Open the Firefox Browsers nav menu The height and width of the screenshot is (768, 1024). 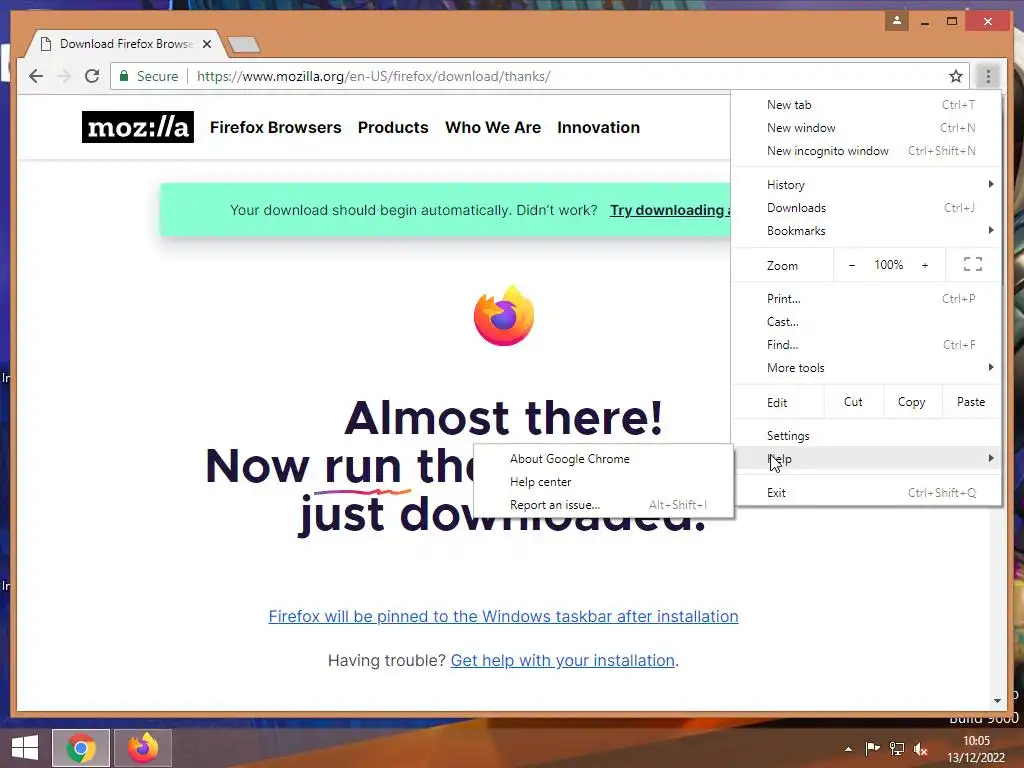276,127
